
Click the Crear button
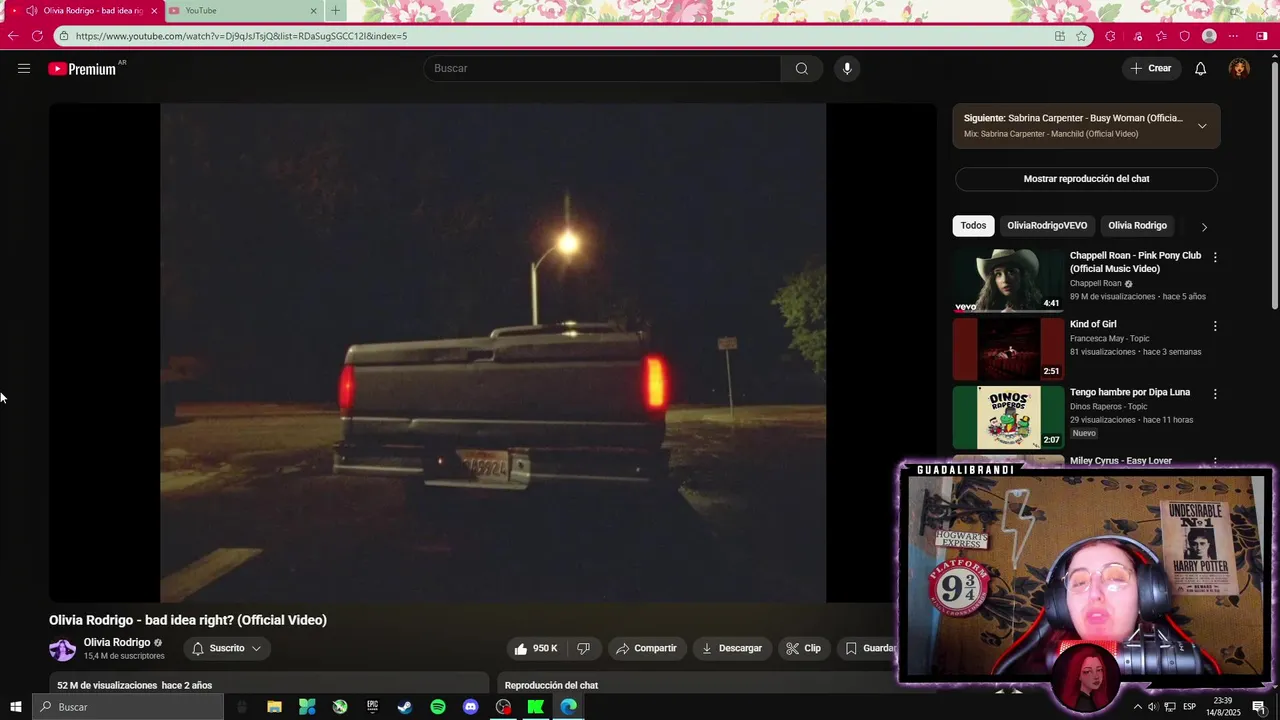point(1151,68)
